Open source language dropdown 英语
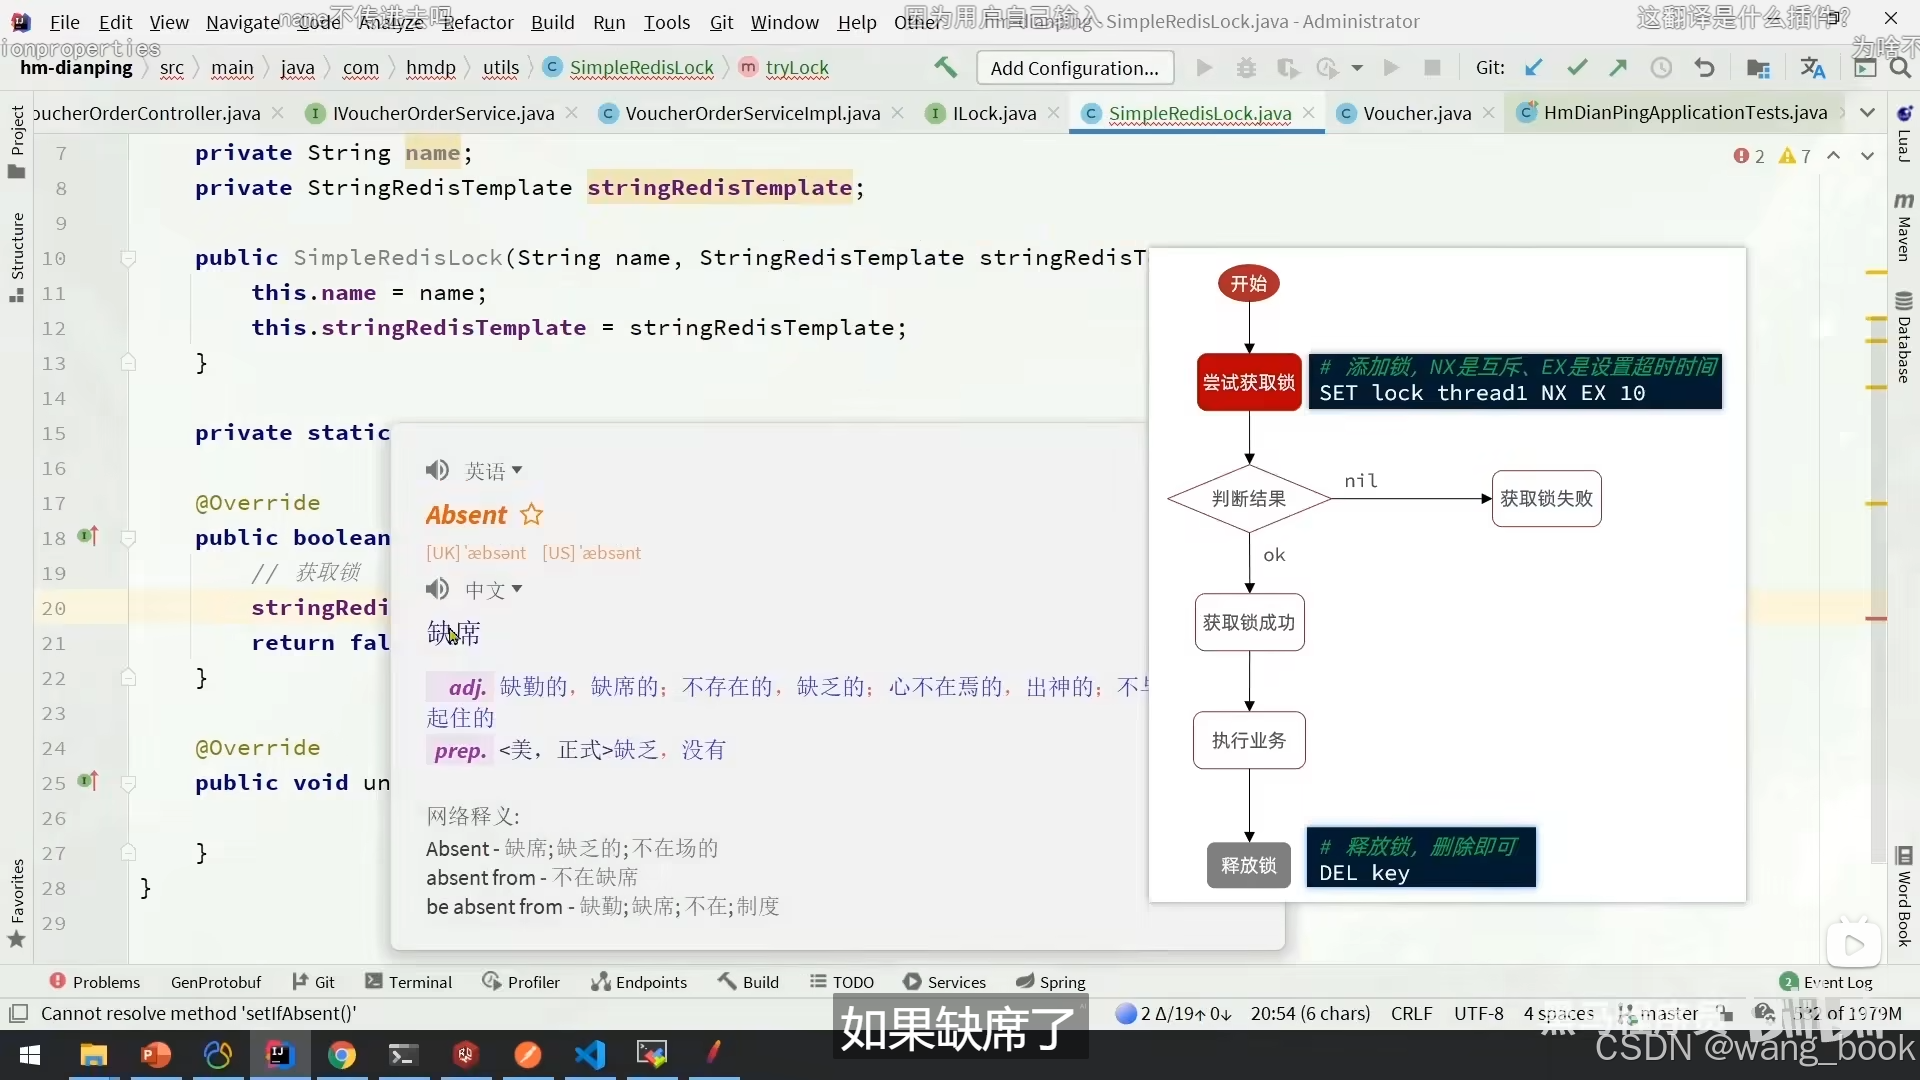The width and height of the screenshot is (1920, 1080). [x=494, y=471]
